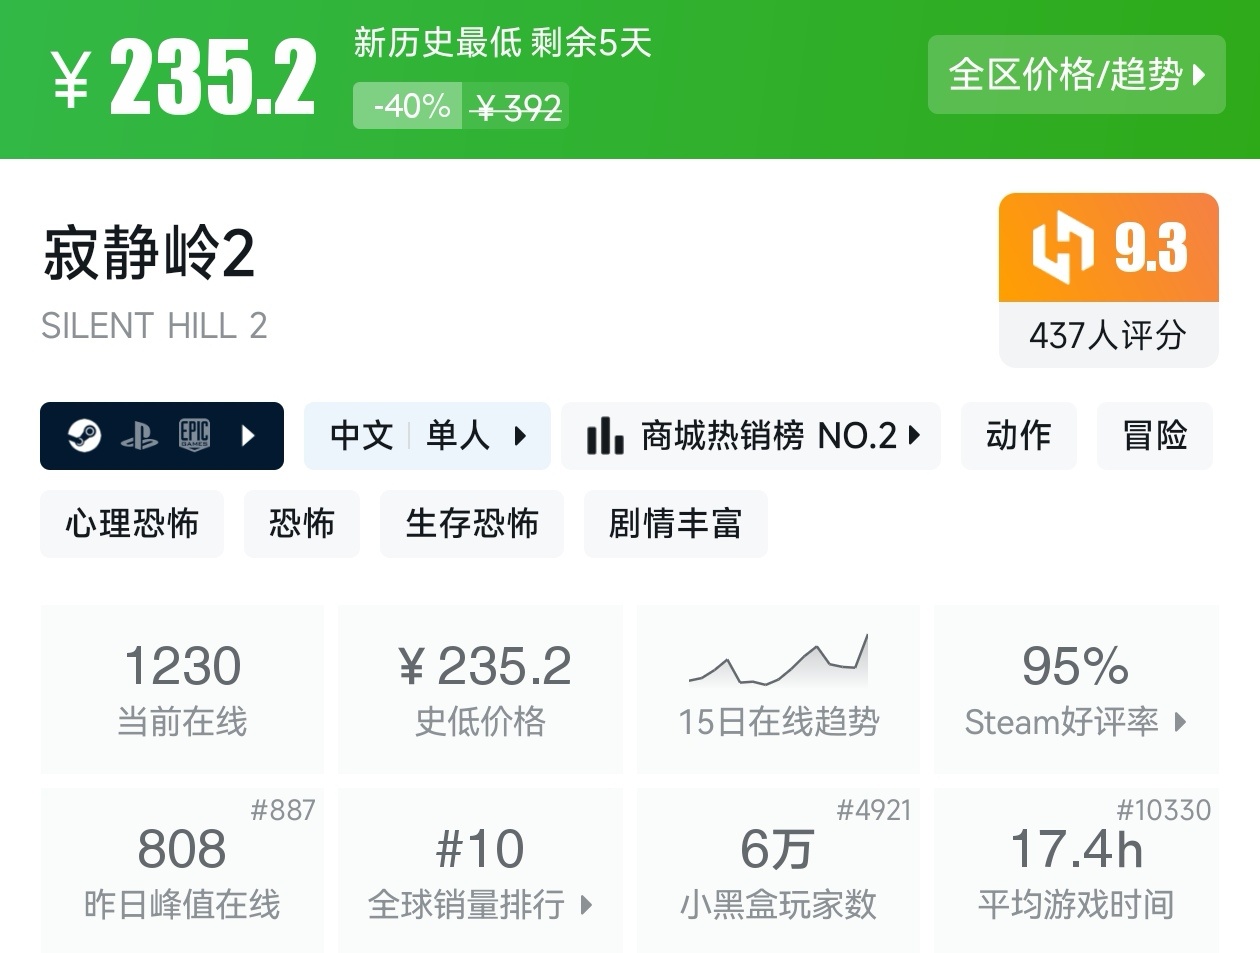The height and width of the screenshot is (953, 1260).
Task: Open the 808 昨日峰值在线 stat card
Action: pos(182,870)
